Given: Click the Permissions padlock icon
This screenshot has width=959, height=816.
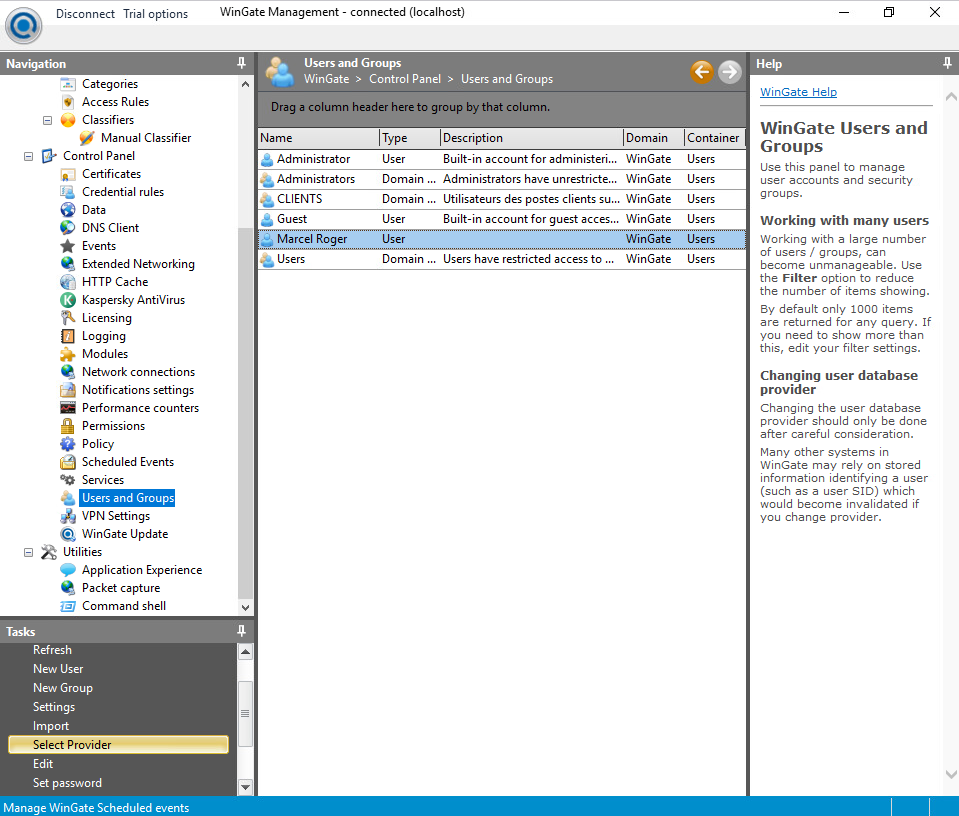Looking at the screenshot, I should (68, 426).
